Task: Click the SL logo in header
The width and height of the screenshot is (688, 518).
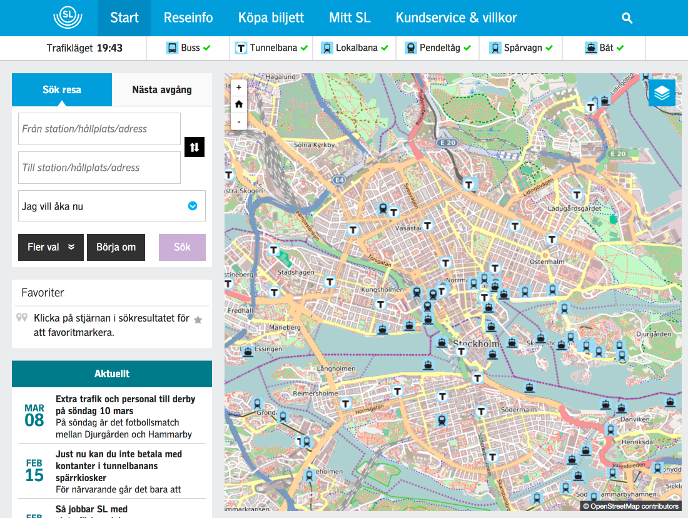Action: pos(69,17)
